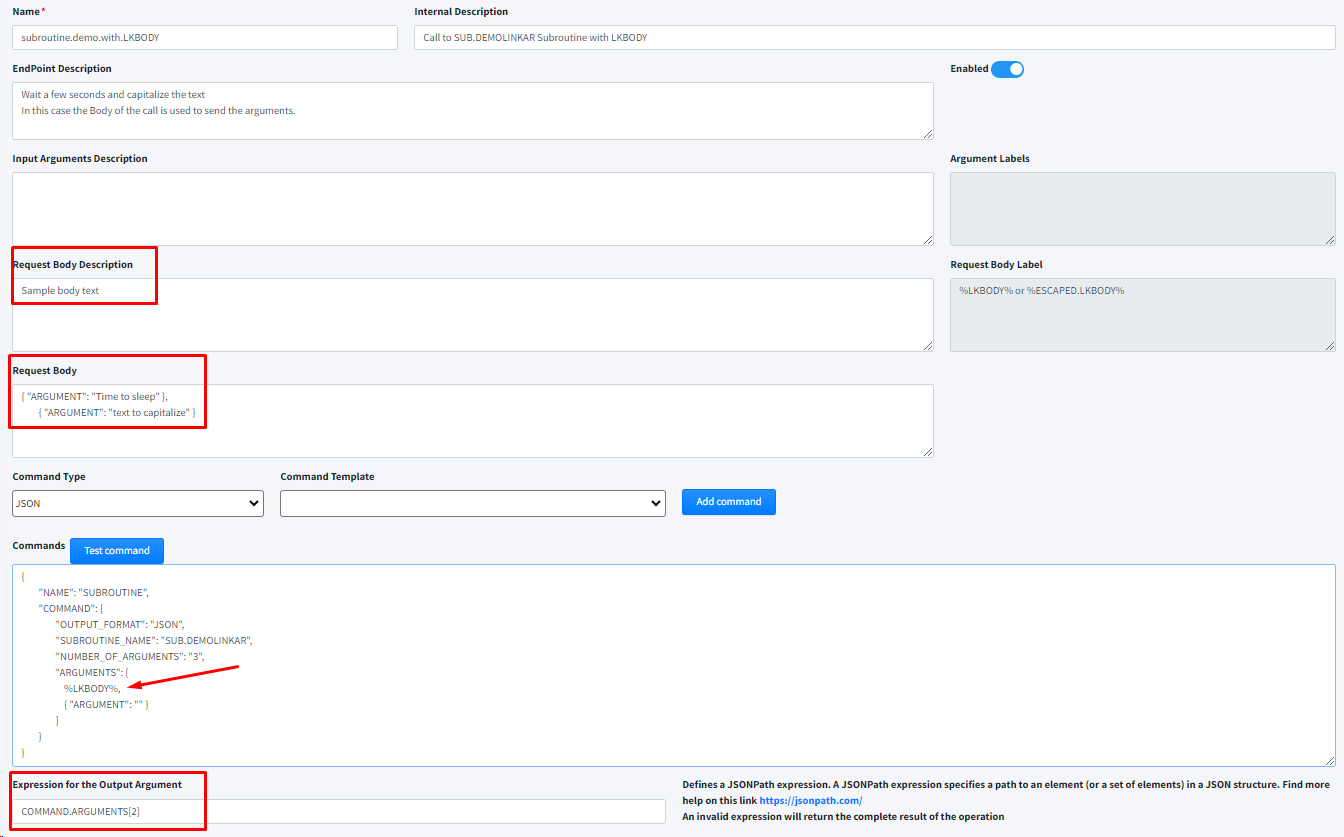This screenshot has height=837, width=1344.
Task: Select the Request Body Description text area
Action: click(472, 315)
